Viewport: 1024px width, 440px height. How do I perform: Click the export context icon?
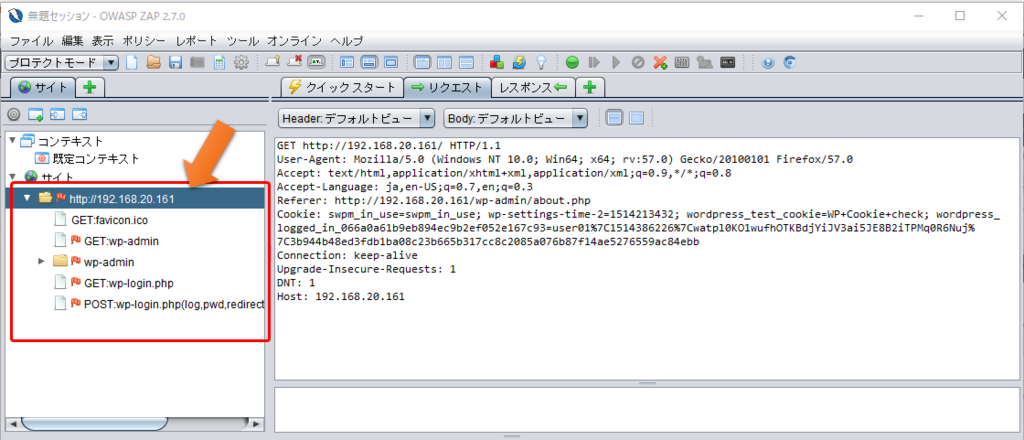tap(79, 115)
